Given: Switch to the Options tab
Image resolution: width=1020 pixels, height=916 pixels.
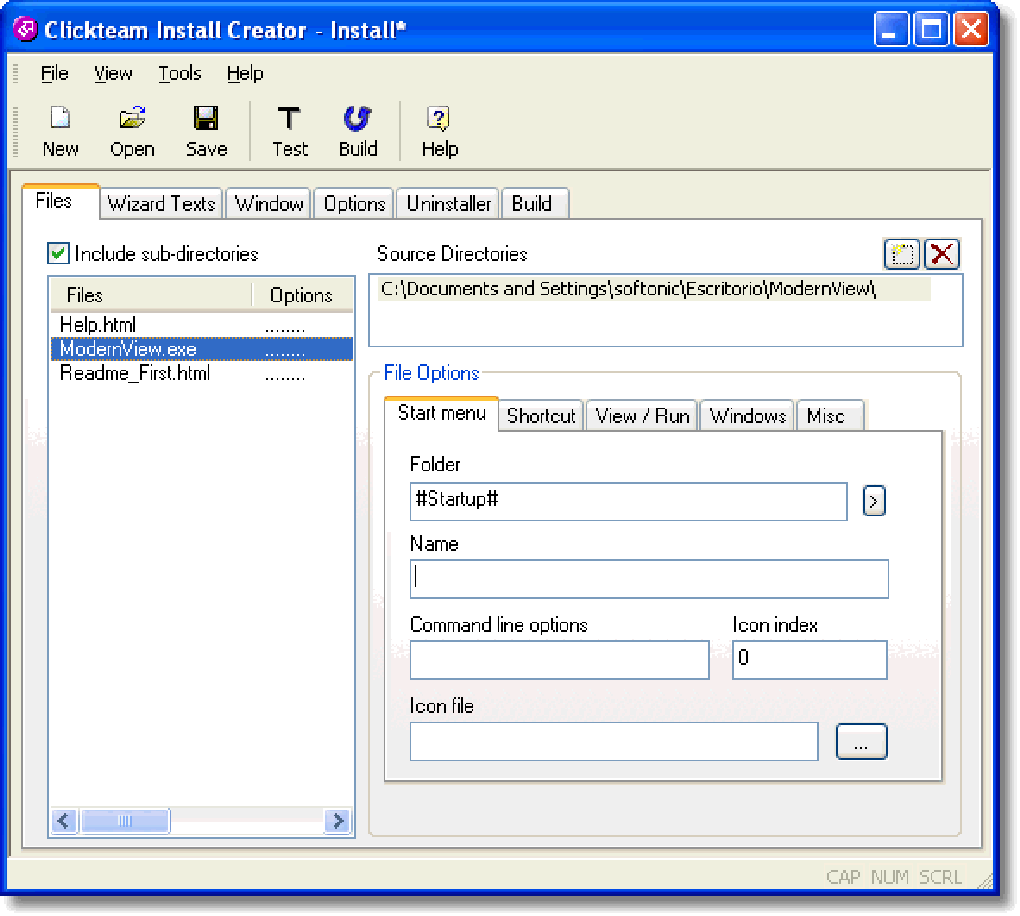Looking at the screenshot, I should (x=355, y=204).
